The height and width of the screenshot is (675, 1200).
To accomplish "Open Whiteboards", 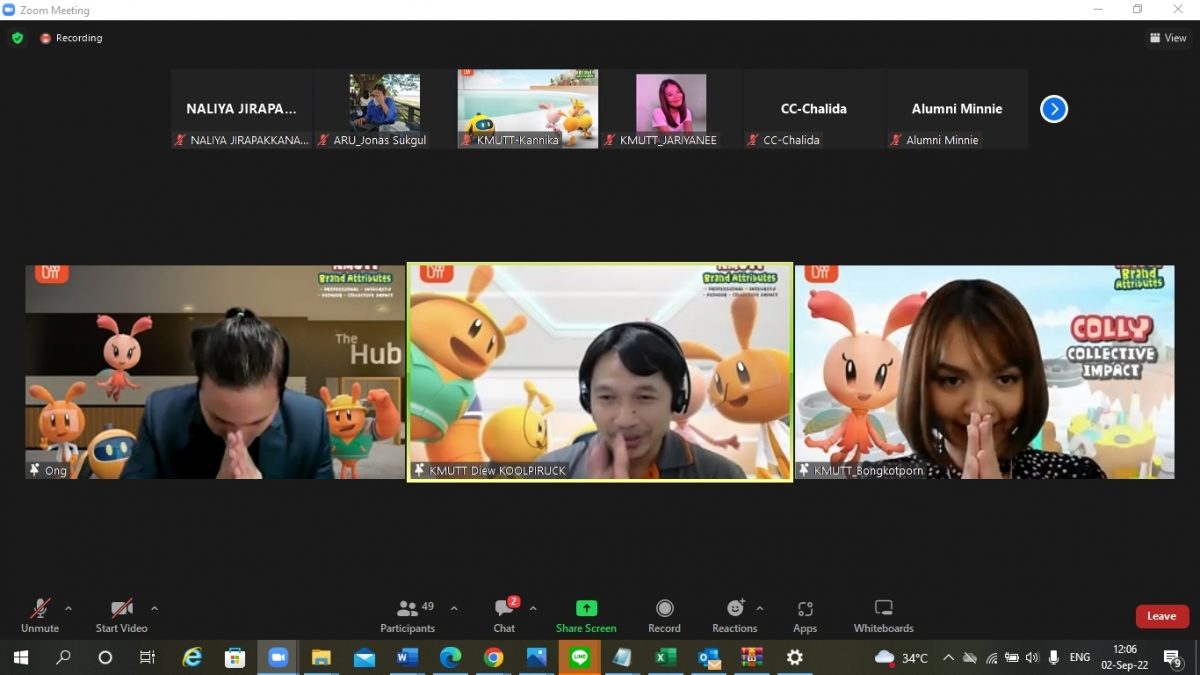I will point(883,615).
